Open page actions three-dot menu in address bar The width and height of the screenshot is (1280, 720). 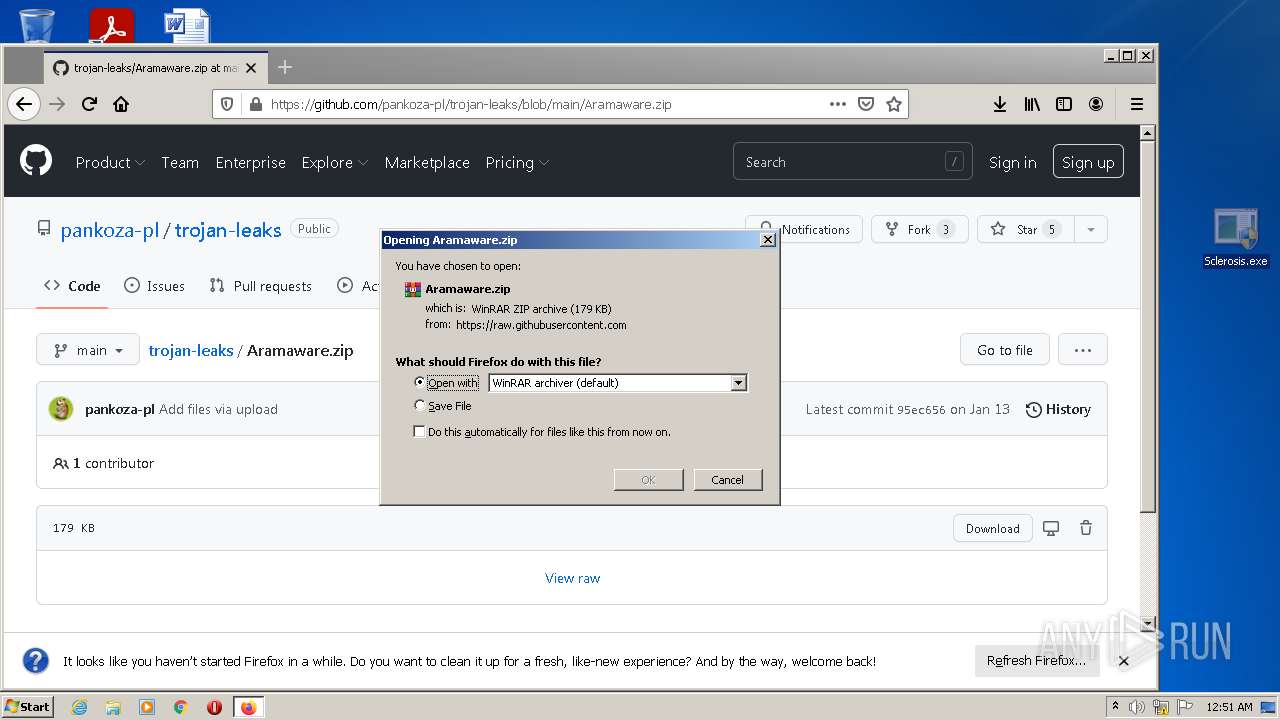[x=838, y=104]
